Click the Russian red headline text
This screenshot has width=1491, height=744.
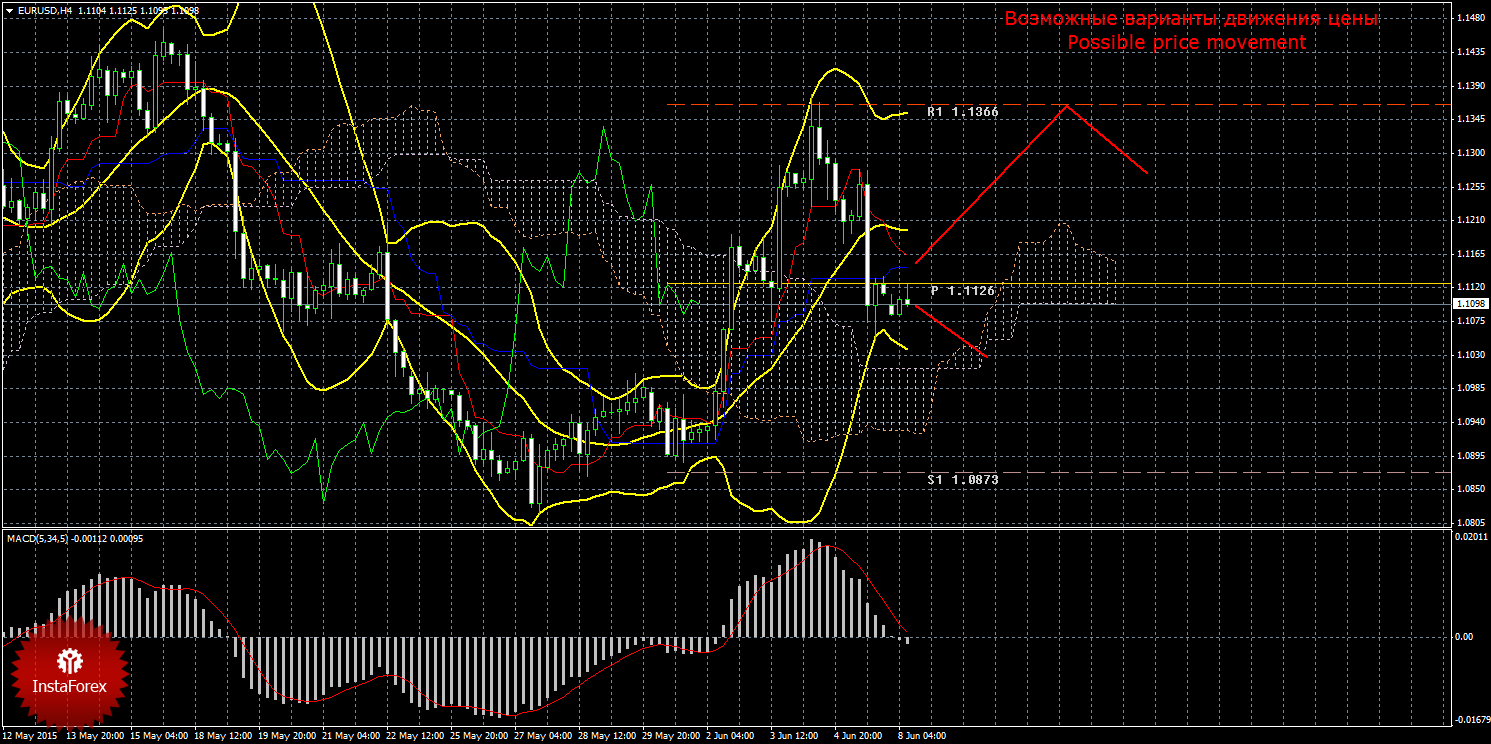pyautogui.click(x=1191, y=19)
